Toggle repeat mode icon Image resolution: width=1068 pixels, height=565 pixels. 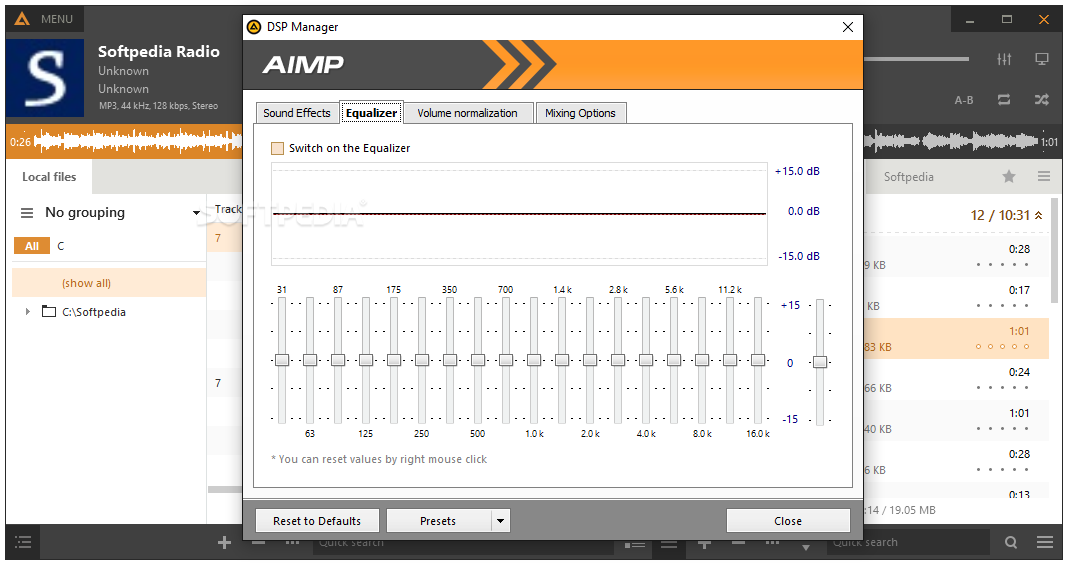[x=1004, y=99]
